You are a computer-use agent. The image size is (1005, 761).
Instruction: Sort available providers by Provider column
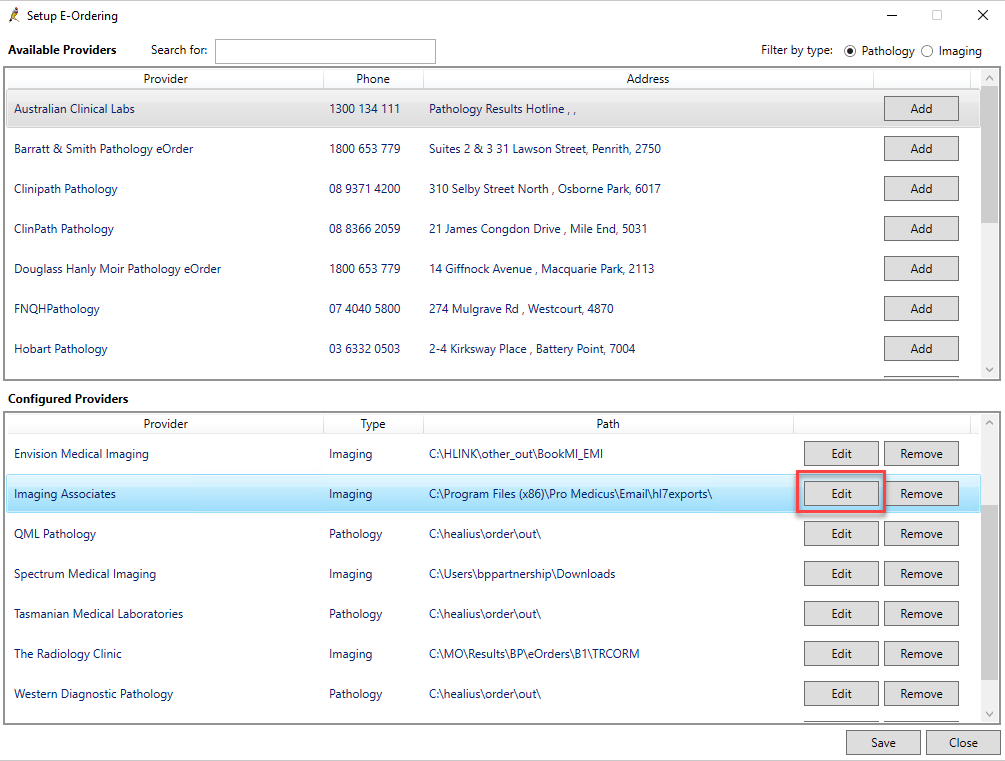click(165, 79)
